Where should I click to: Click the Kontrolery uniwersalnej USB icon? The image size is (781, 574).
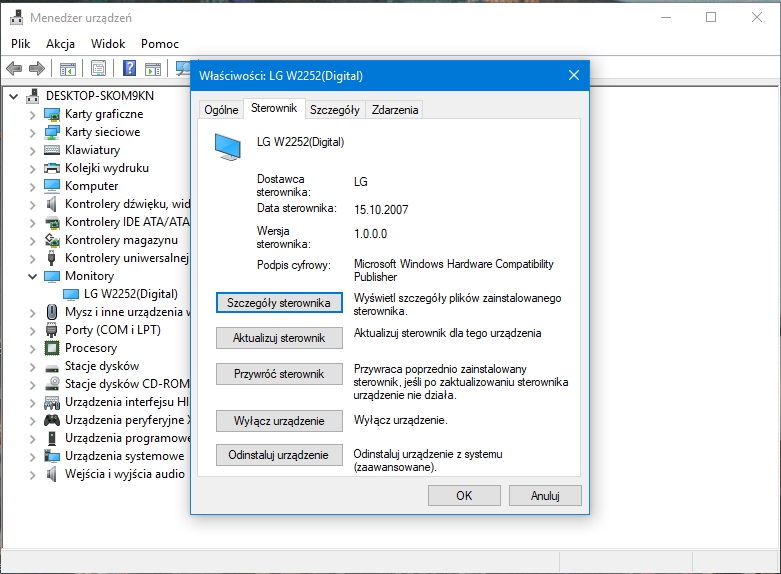(x=52, y=258)
